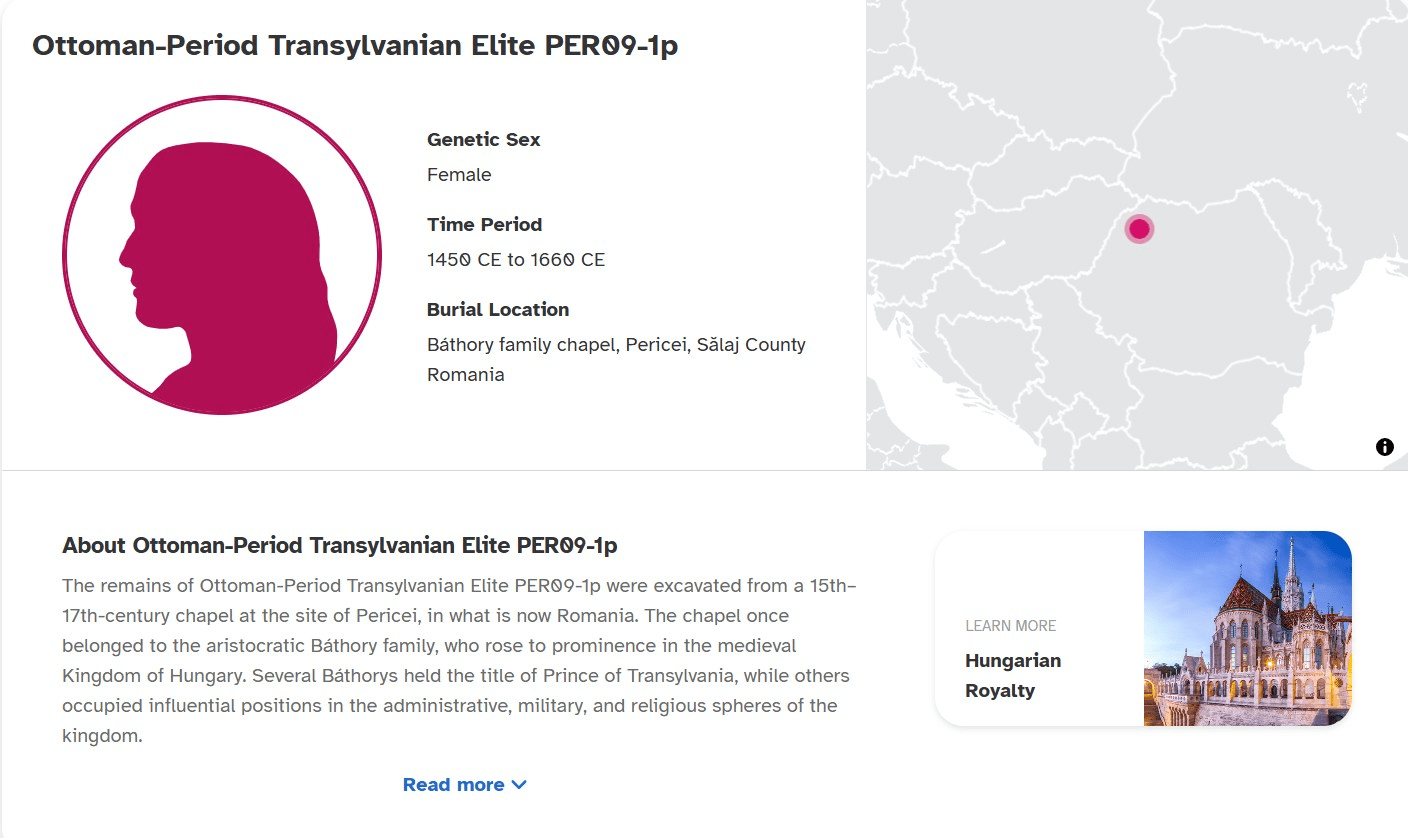Collapse the Read more disclosure chevron
The image size is (1408, 838).
pyautogui.click(x=518, y=785)
